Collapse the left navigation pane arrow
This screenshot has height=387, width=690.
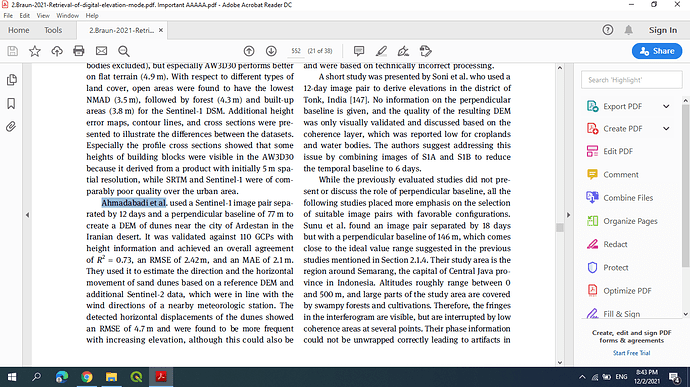[27, 215]
